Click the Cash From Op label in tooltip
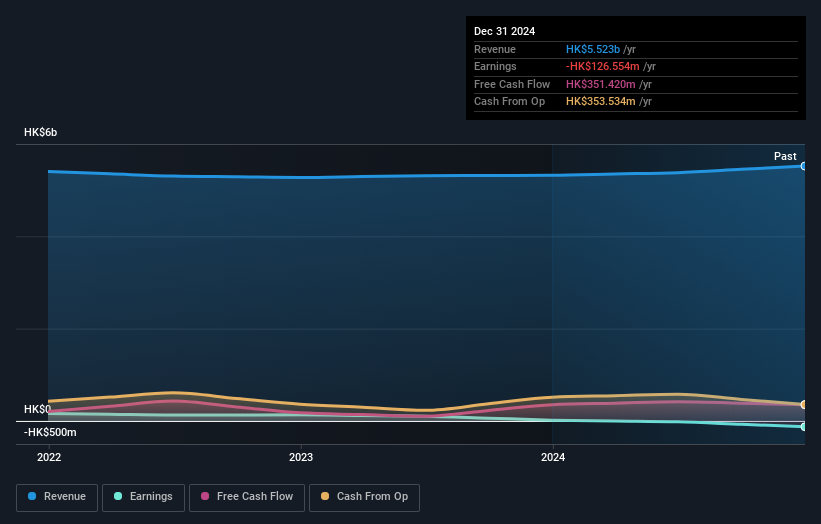The image size is (821, 524). (509, 102)
